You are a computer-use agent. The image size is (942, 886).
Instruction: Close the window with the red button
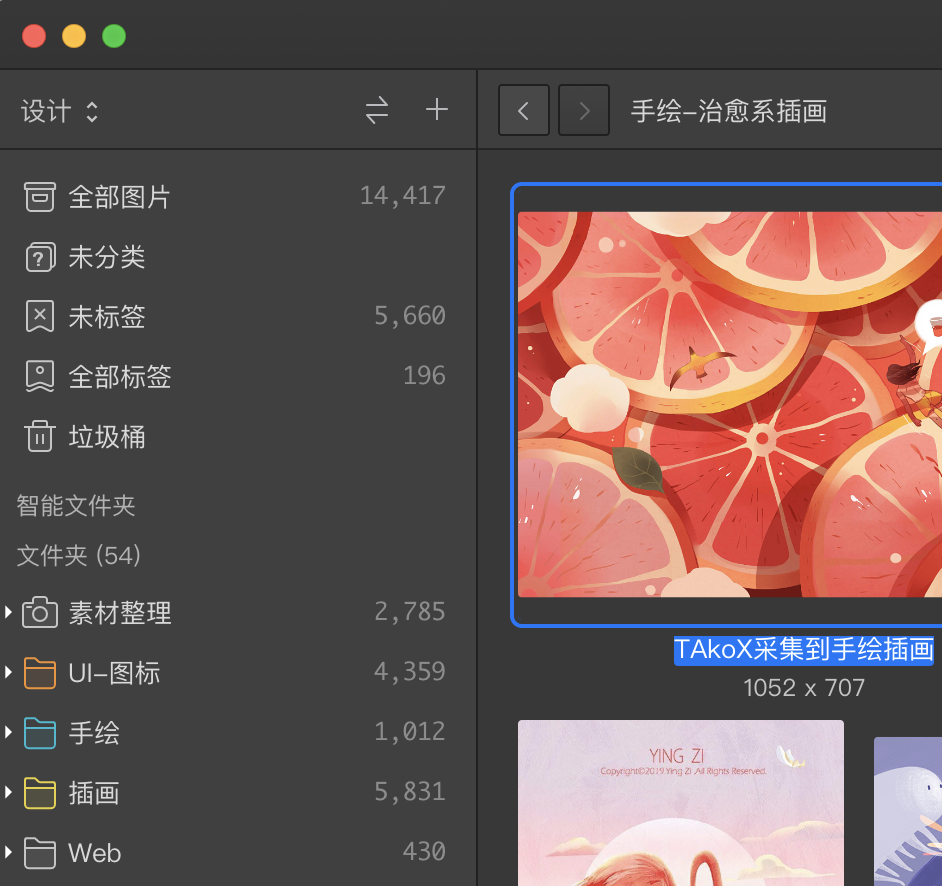coord(34,36)
